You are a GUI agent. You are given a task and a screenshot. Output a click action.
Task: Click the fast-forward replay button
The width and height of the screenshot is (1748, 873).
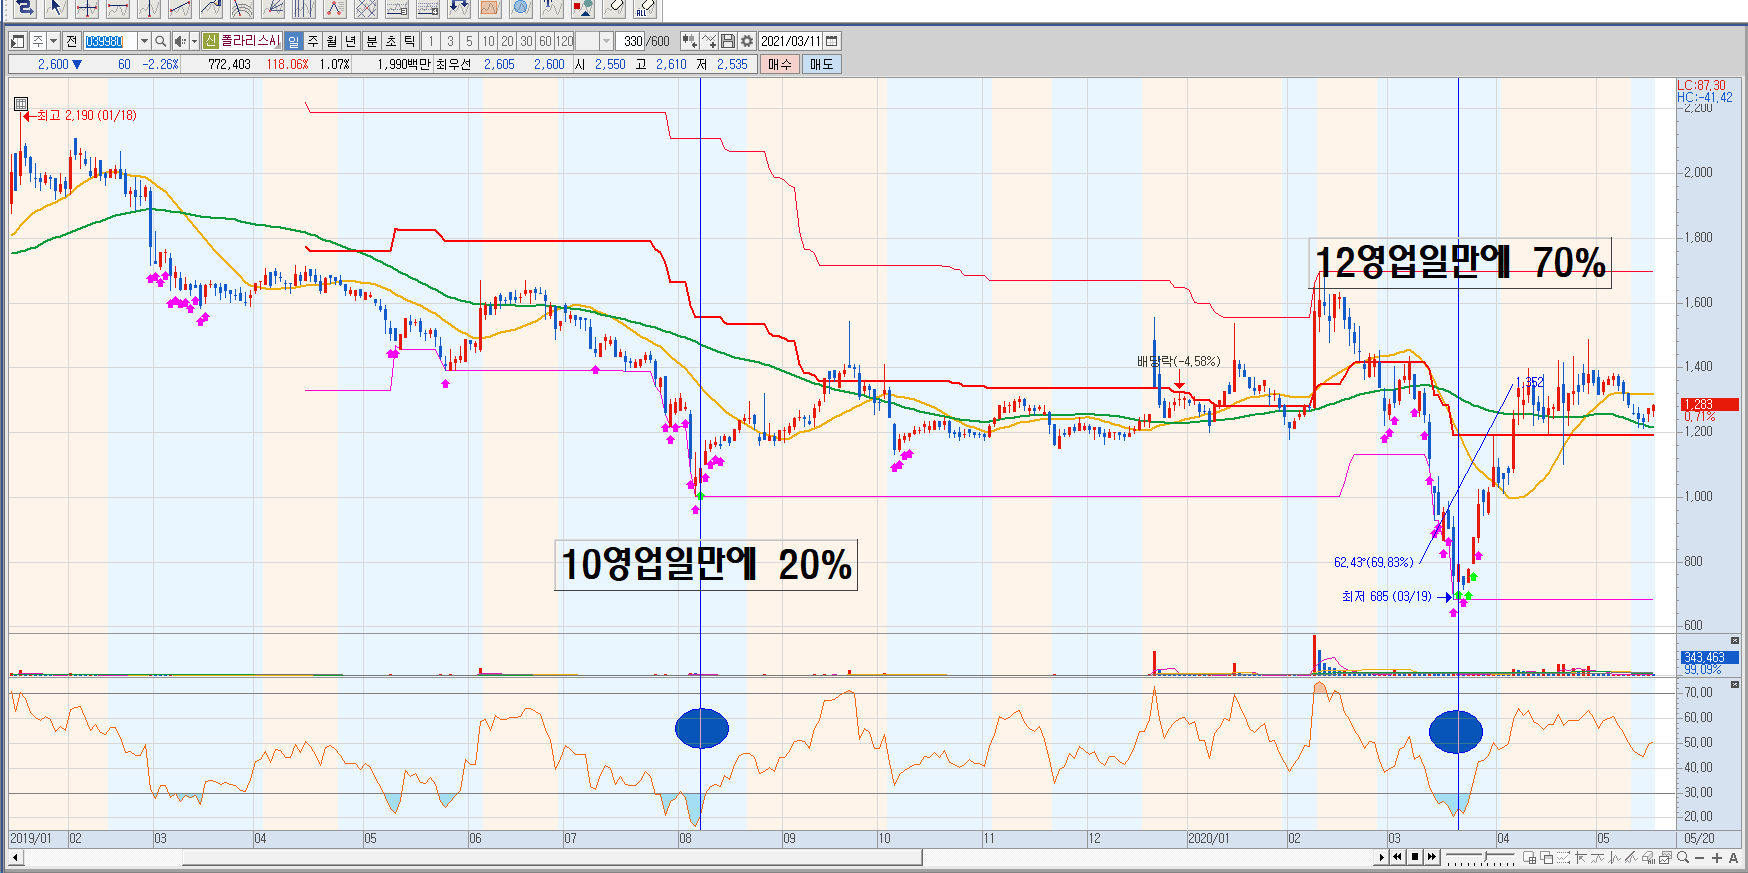[x=1432, y=857]
